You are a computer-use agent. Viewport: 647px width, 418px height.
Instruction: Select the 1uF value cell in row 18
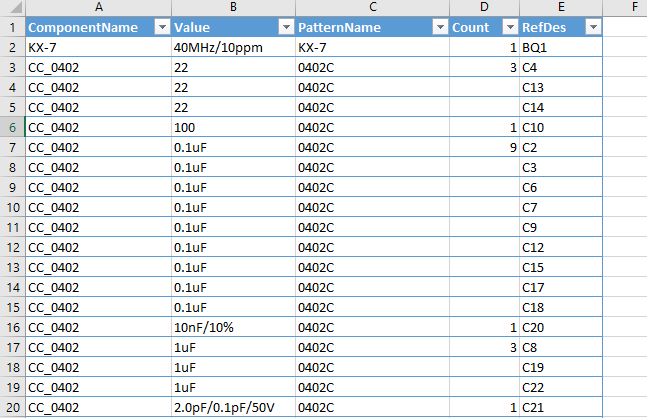[x=234, y=368]
